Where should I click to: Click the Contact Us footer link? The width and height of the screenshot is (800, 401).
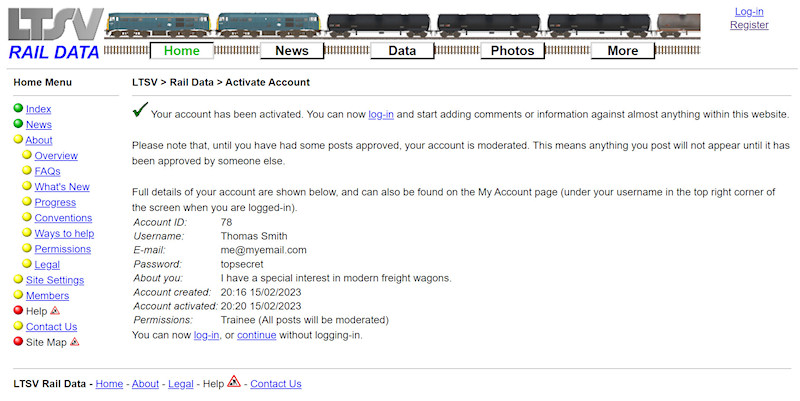tap(275, 384)
